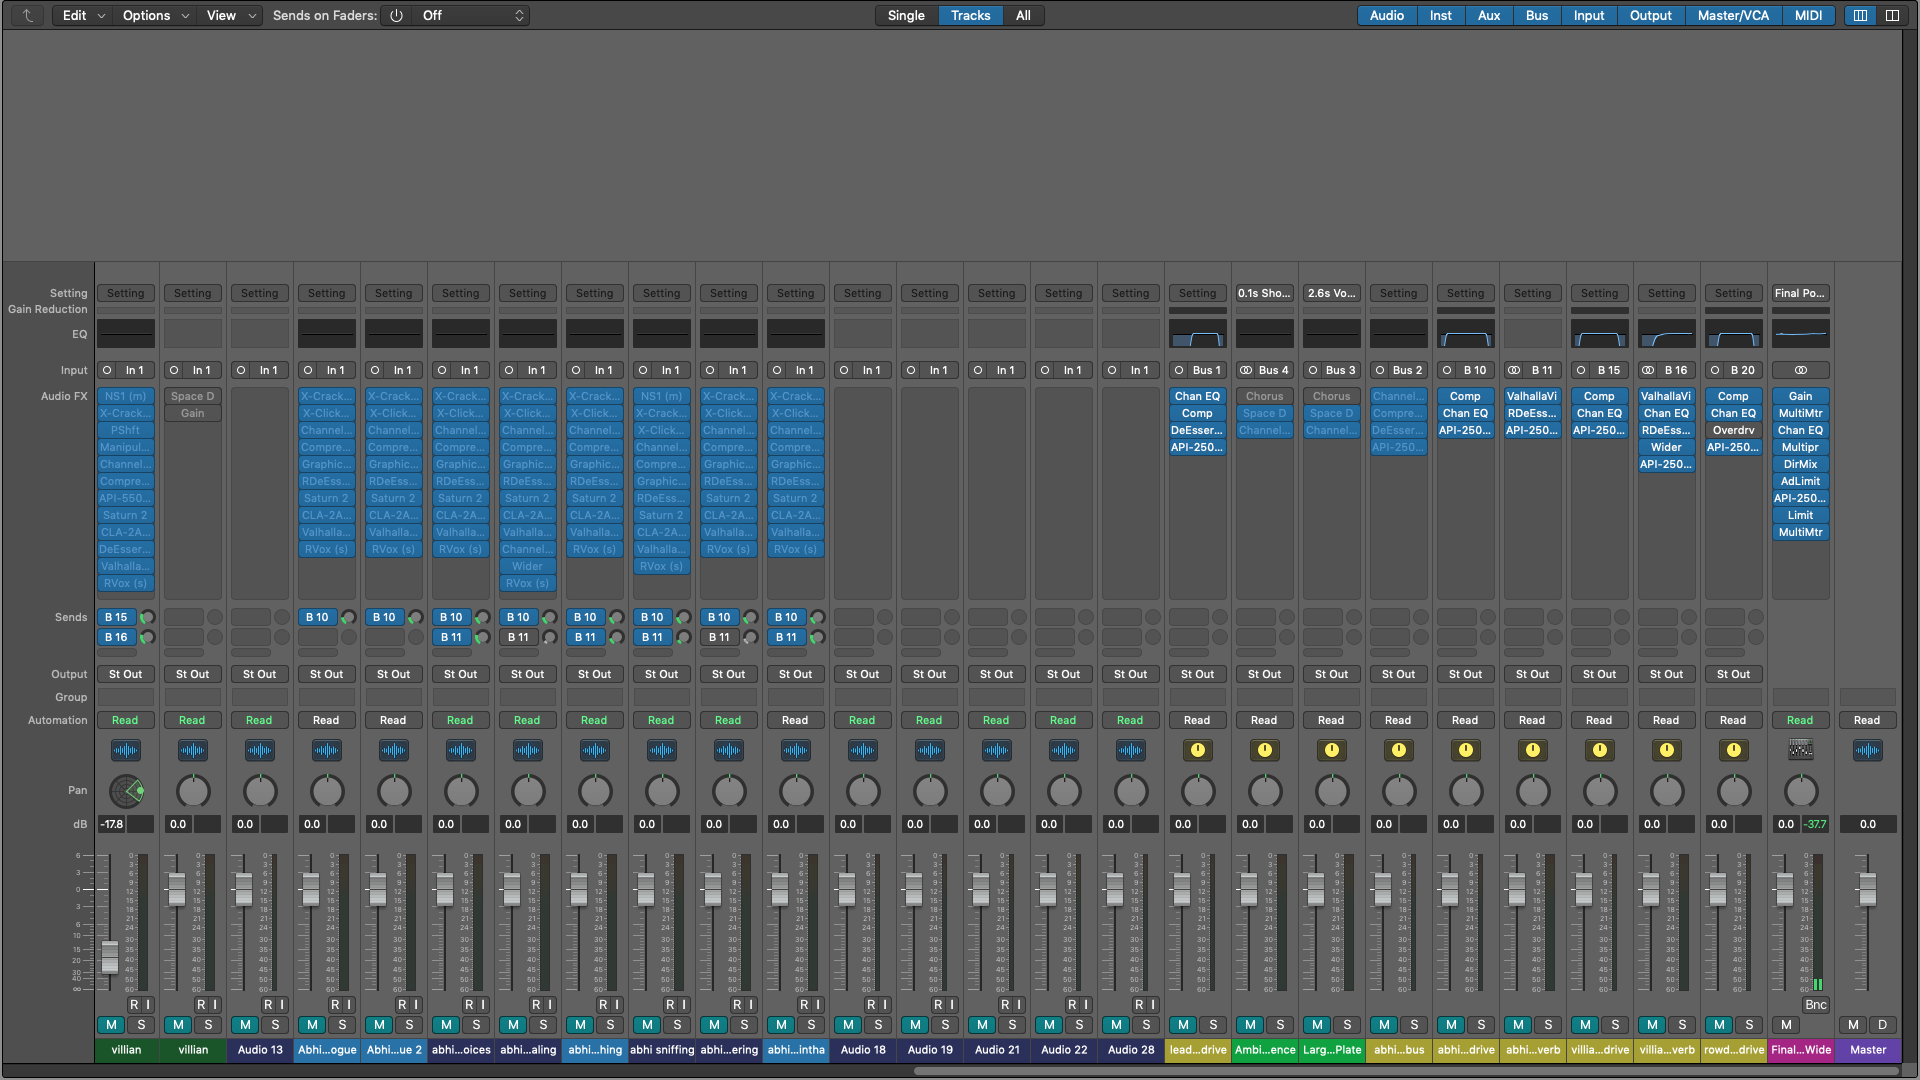Select wide channel strips icon
1920x1080 pixels.
point(1892,15)
